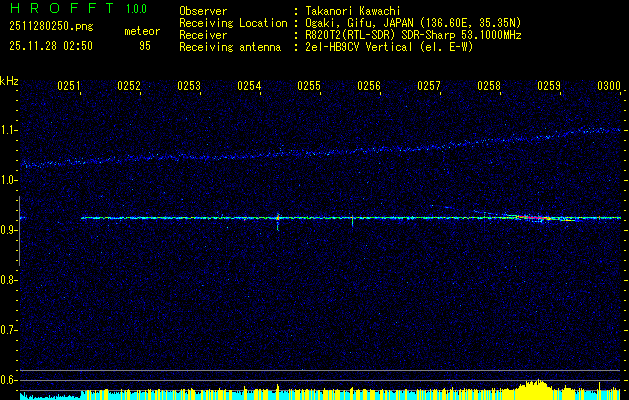Click the red meteor echo burst on the signal line
Screen dimensions: 629x400
(532, 216)
